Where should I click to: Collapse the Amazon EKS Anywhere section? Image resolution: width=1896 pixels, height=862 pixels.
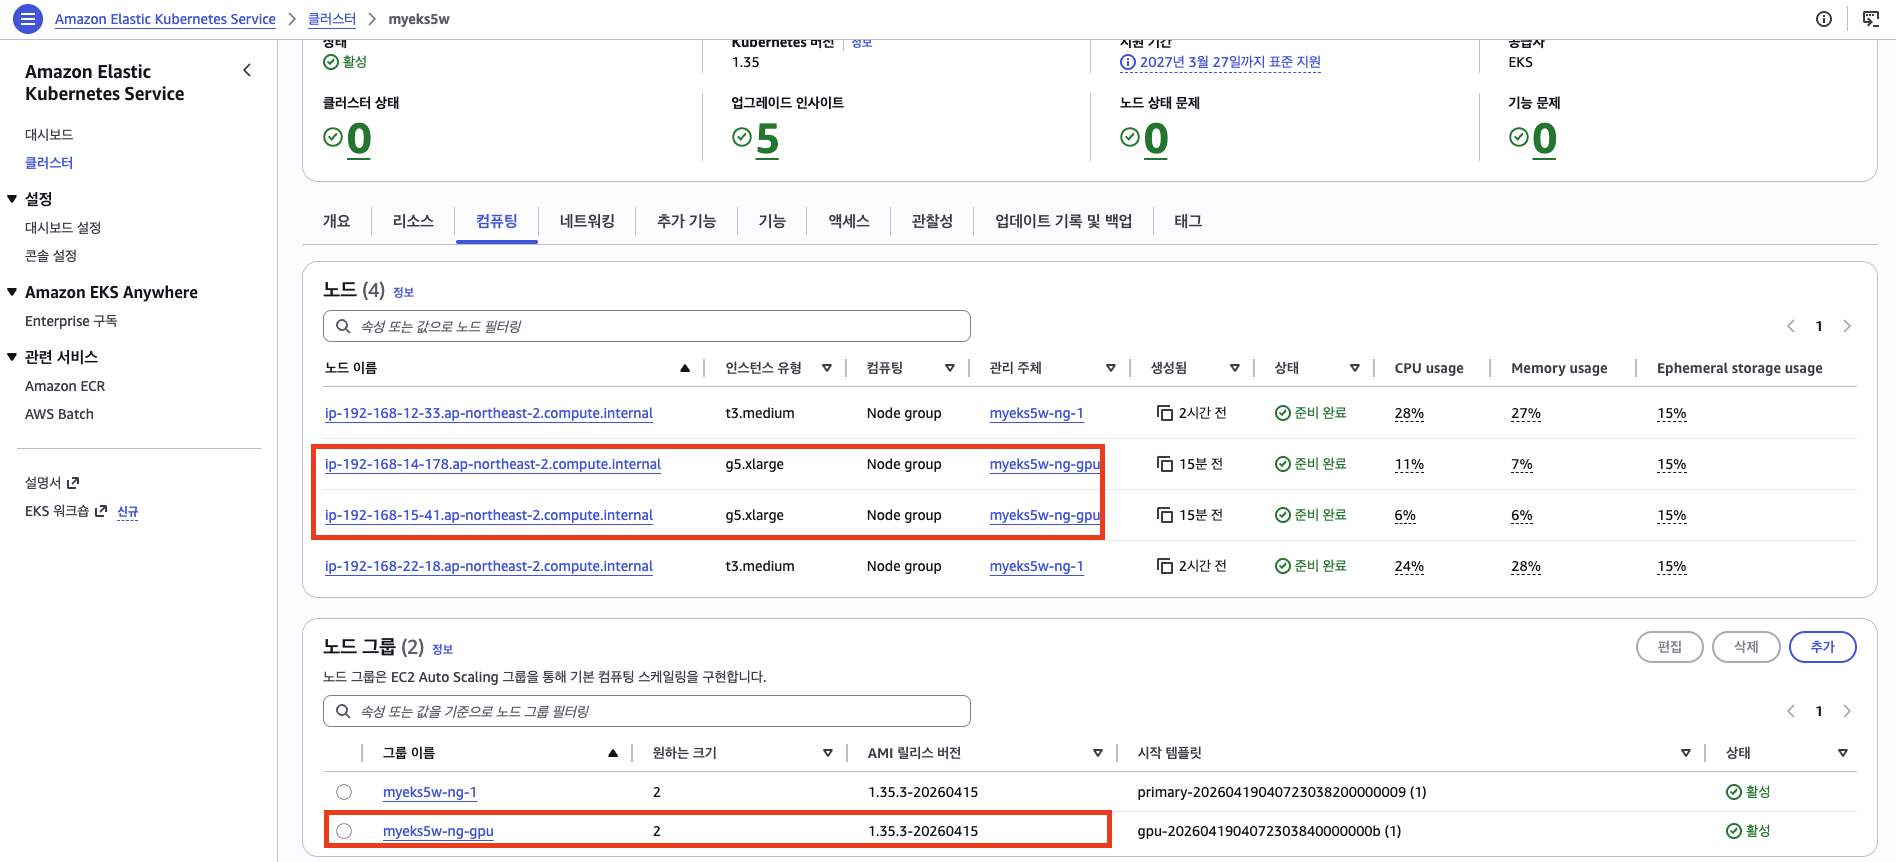pos(12,292)
